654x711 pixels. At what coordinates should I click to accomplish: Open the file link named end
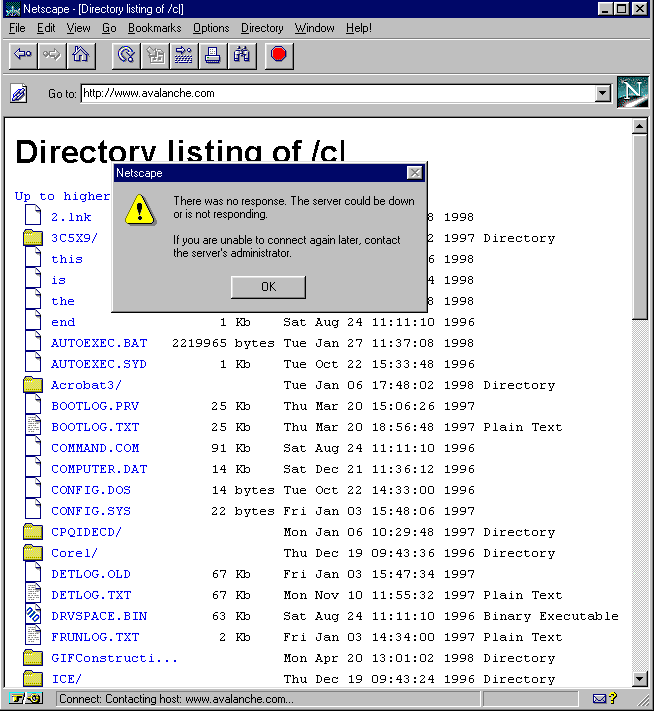(63, 322)
